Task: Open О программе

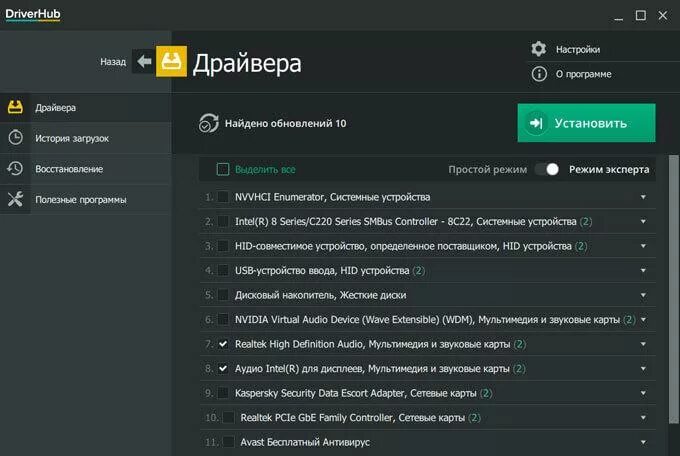Action: point(583,74)
